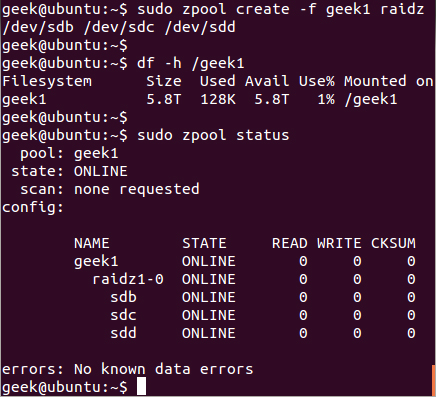Click the 'sdc' device name
The height and width of the screenshot is (397, 436).
pyautogui.click(x=123, y=315)
